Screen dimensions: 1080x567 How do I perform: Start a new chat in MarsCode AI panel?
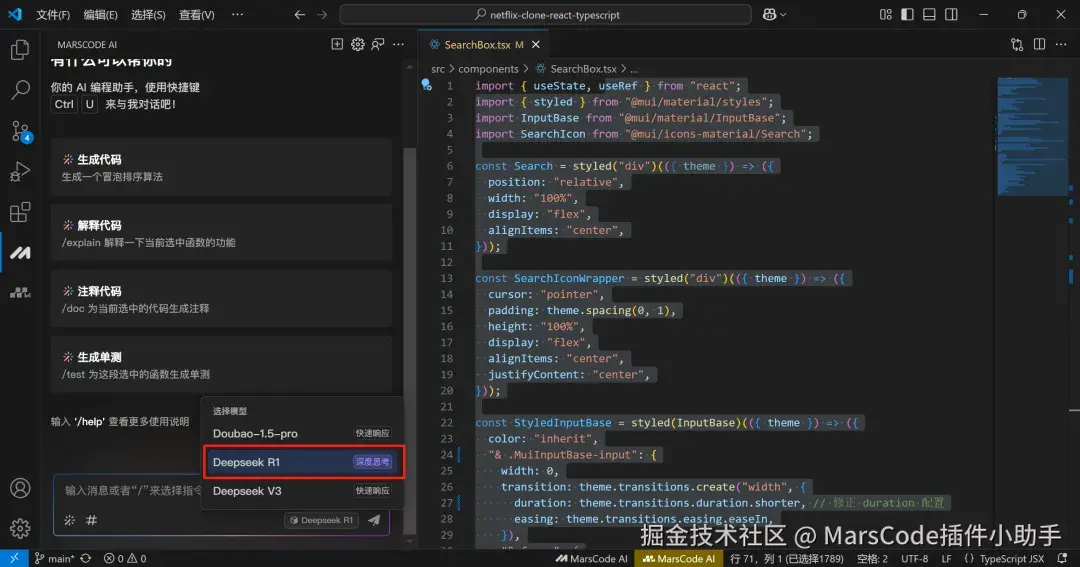click(337, 44)
